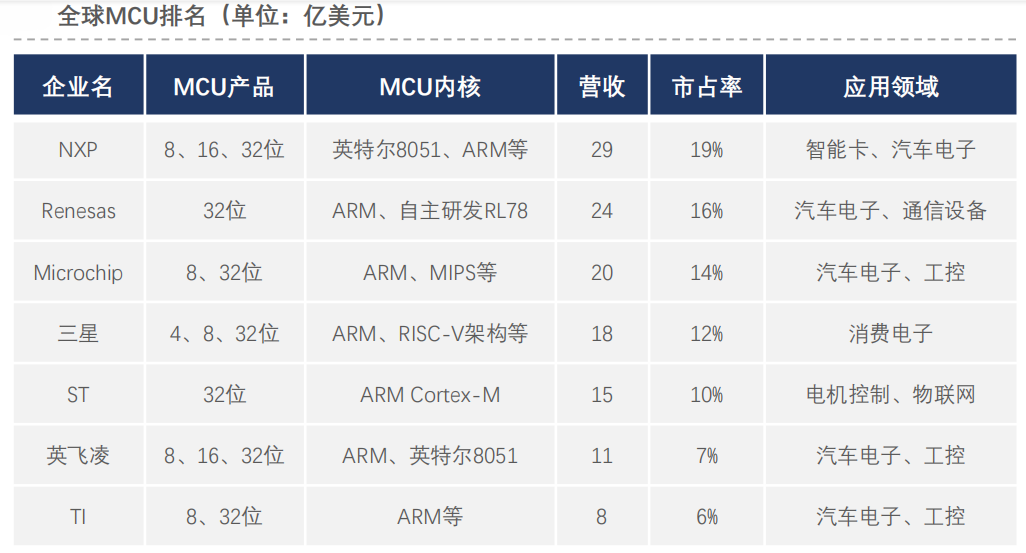The image size is (1026, 553).
Task: Click market share 19%
Action: [707, 150]
